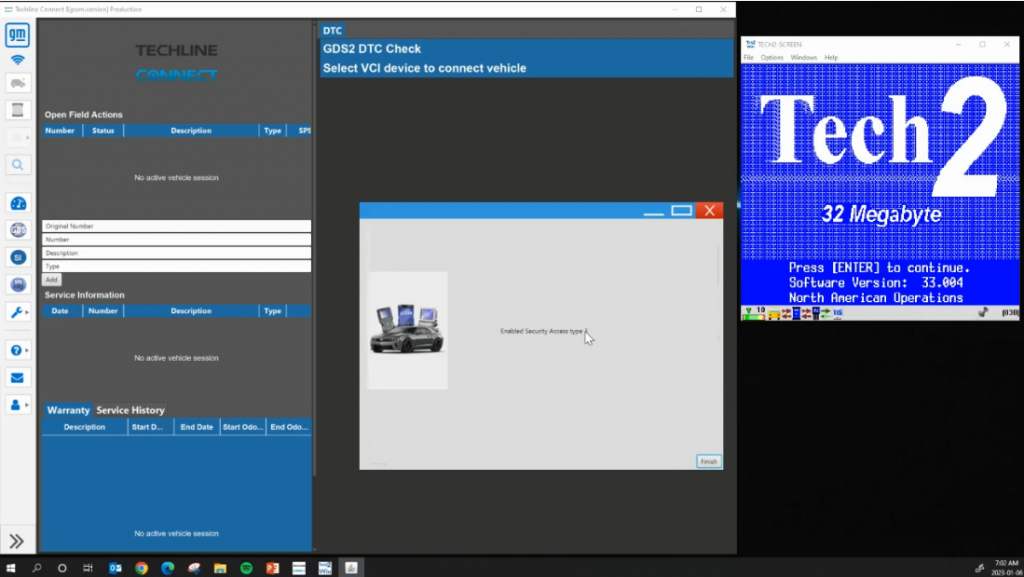Open the SPS programming sidebar icon
Screen dimensions: 1024x577
pyautogui.click(x=18, y=285)
